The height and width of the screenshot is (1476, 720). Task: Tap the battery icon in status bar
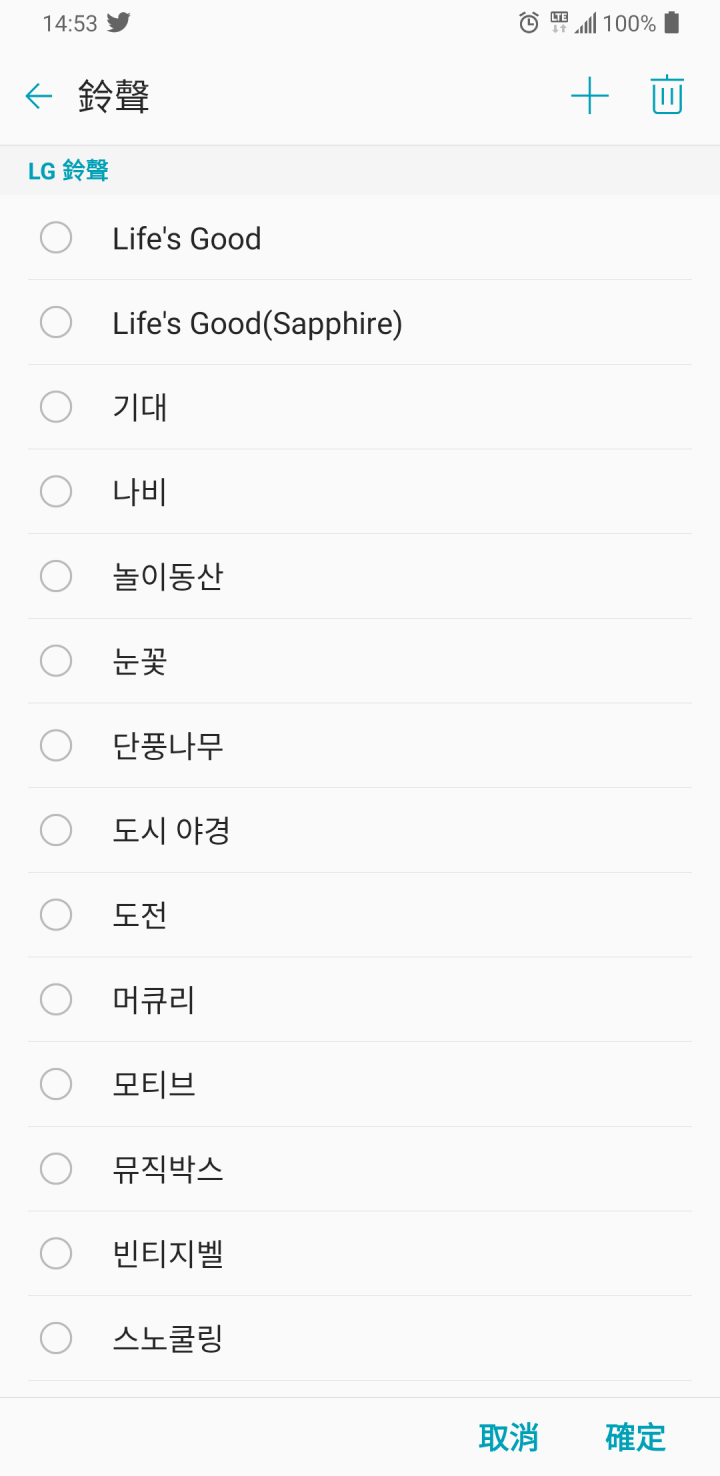672,23
